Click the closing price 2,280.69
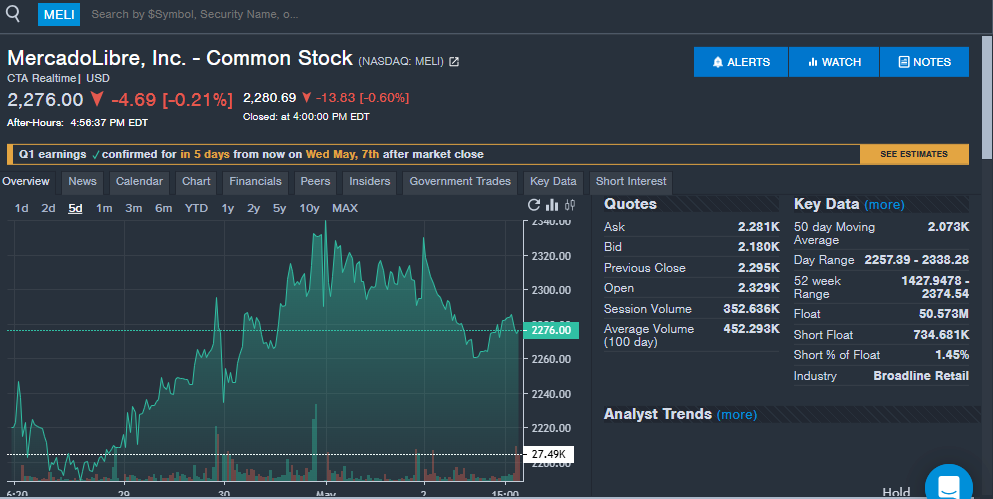 point(270,98)
